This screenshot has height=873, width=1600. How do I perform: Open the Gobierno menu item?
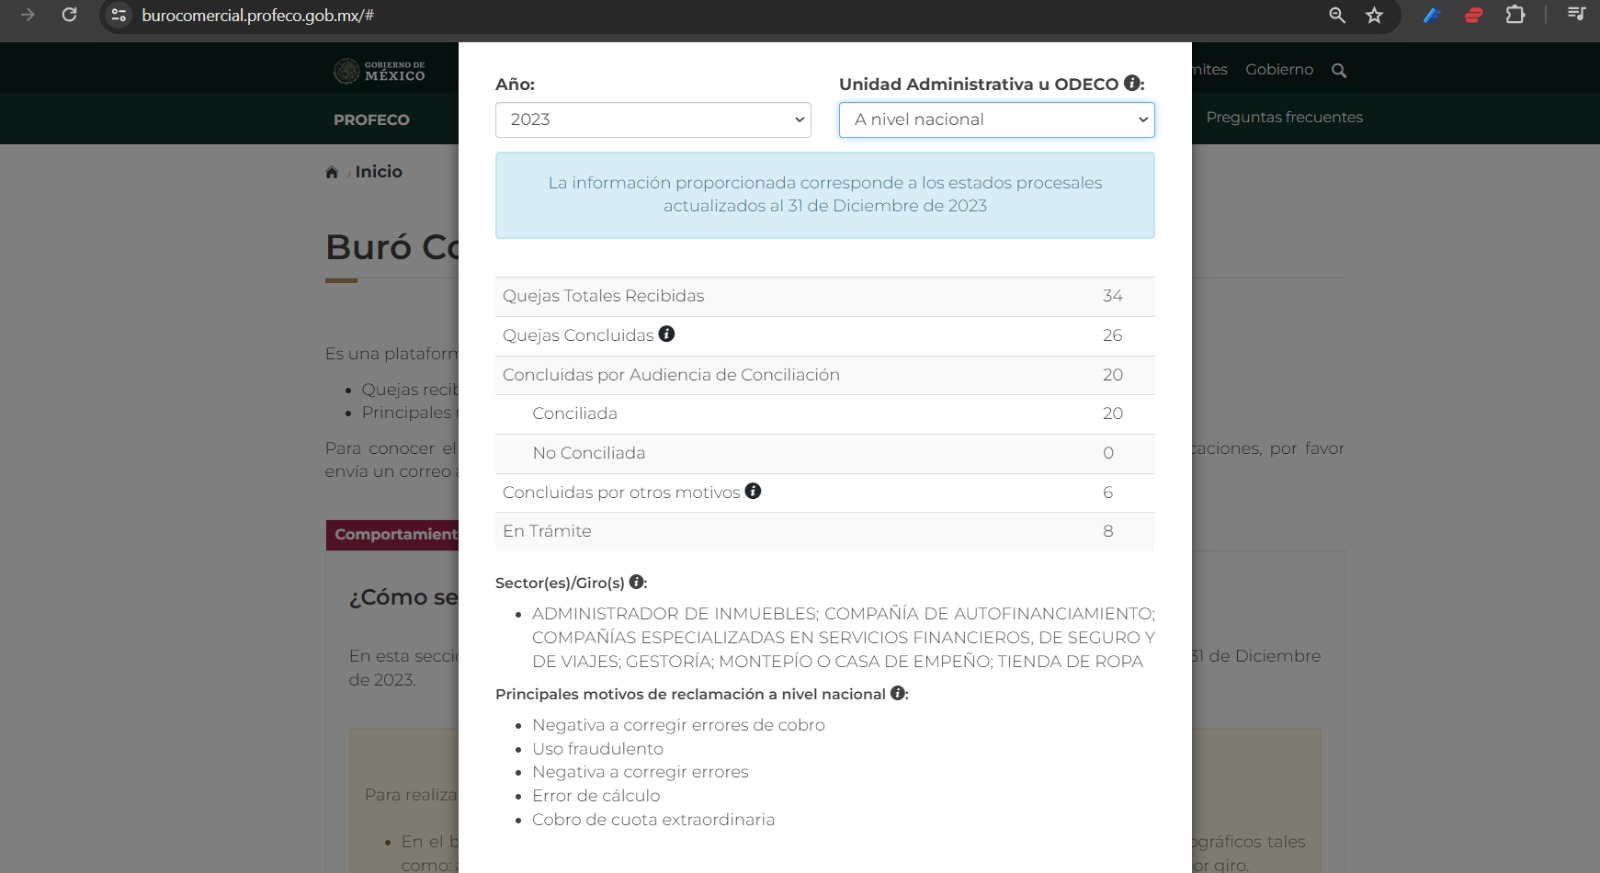(1279, 69)
